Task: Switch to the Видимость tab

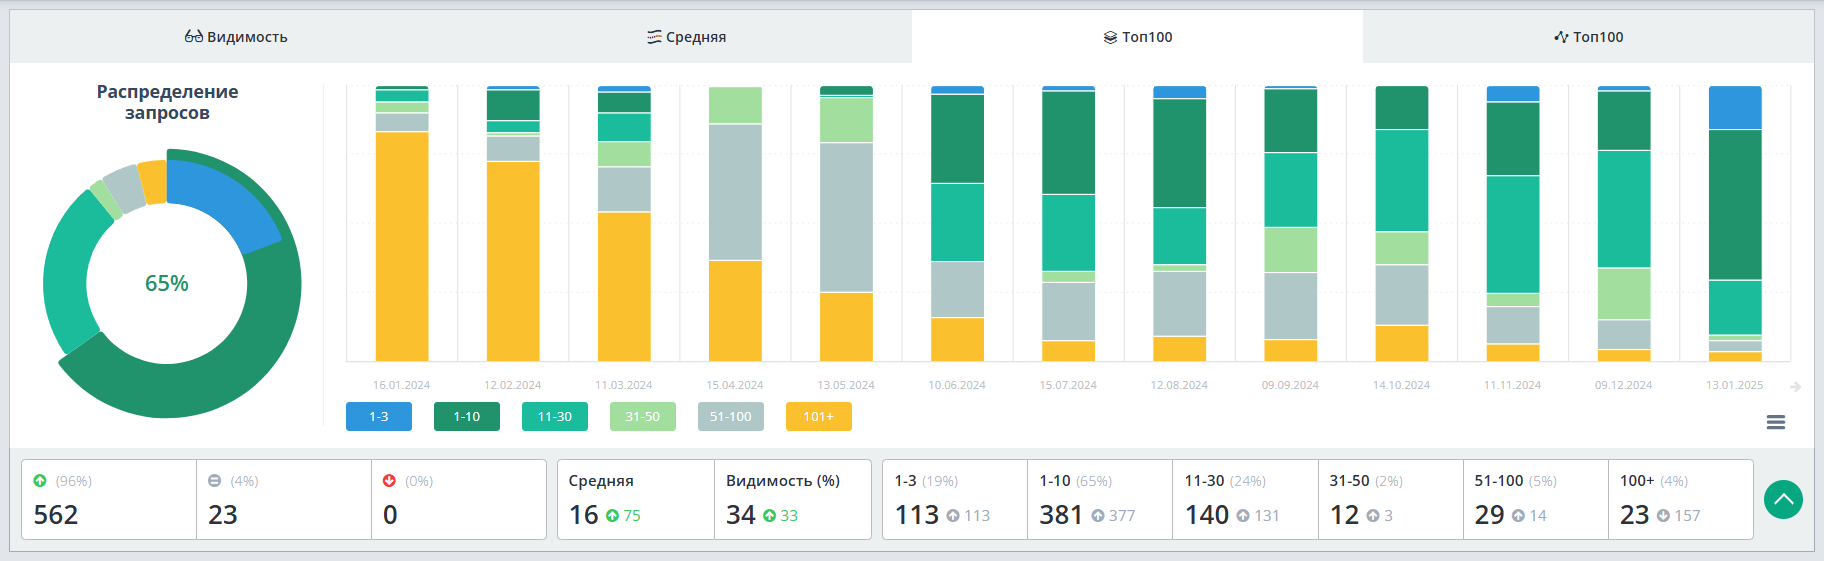Action: [236, 37]
